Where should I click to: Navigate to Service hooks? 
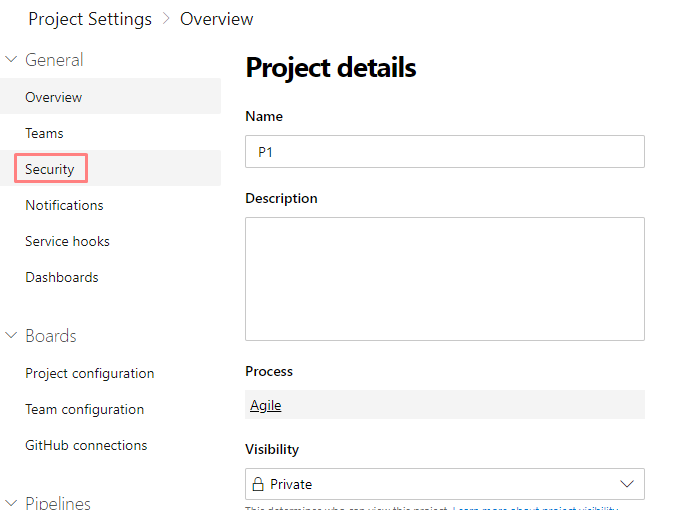tap(67, 241)
